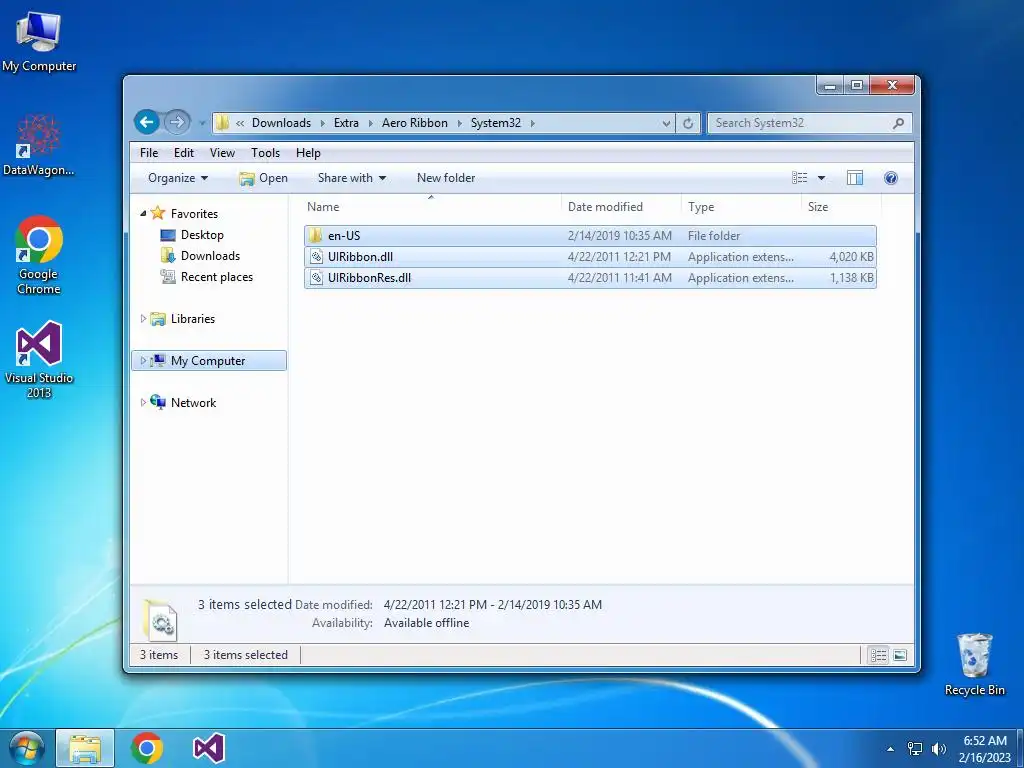
Task: Open the Tools menu
Action: point(265,153)
